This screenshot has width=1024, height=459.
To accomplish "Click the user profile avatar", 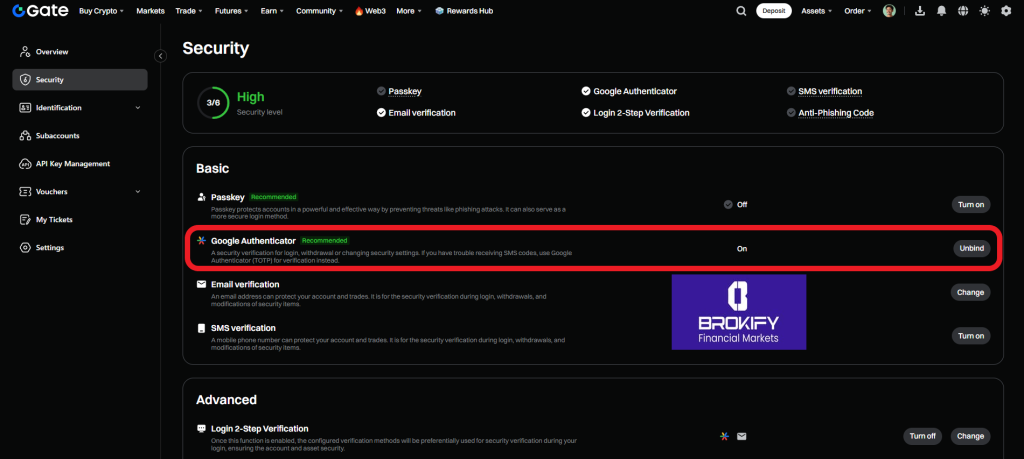I will click(x=889, y=11).
